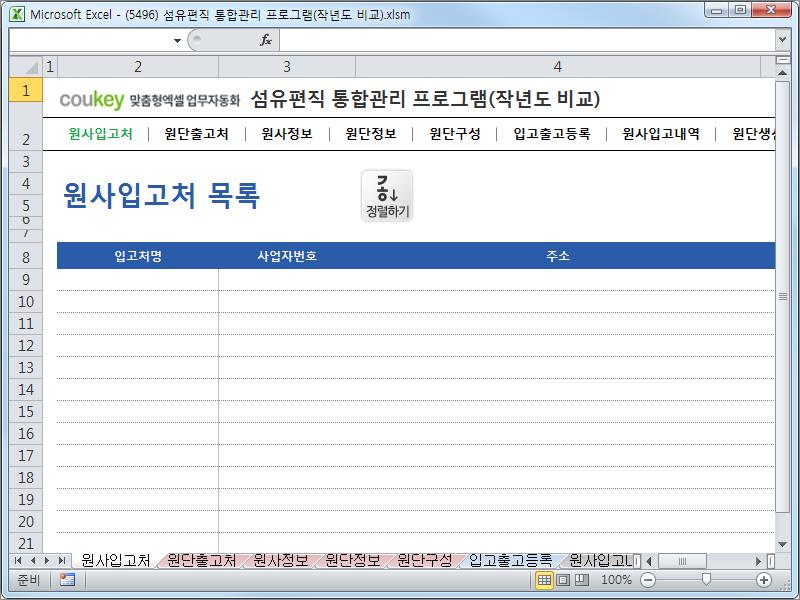
Task: Click the 입고처명 header cell
Action: [138, 256]
